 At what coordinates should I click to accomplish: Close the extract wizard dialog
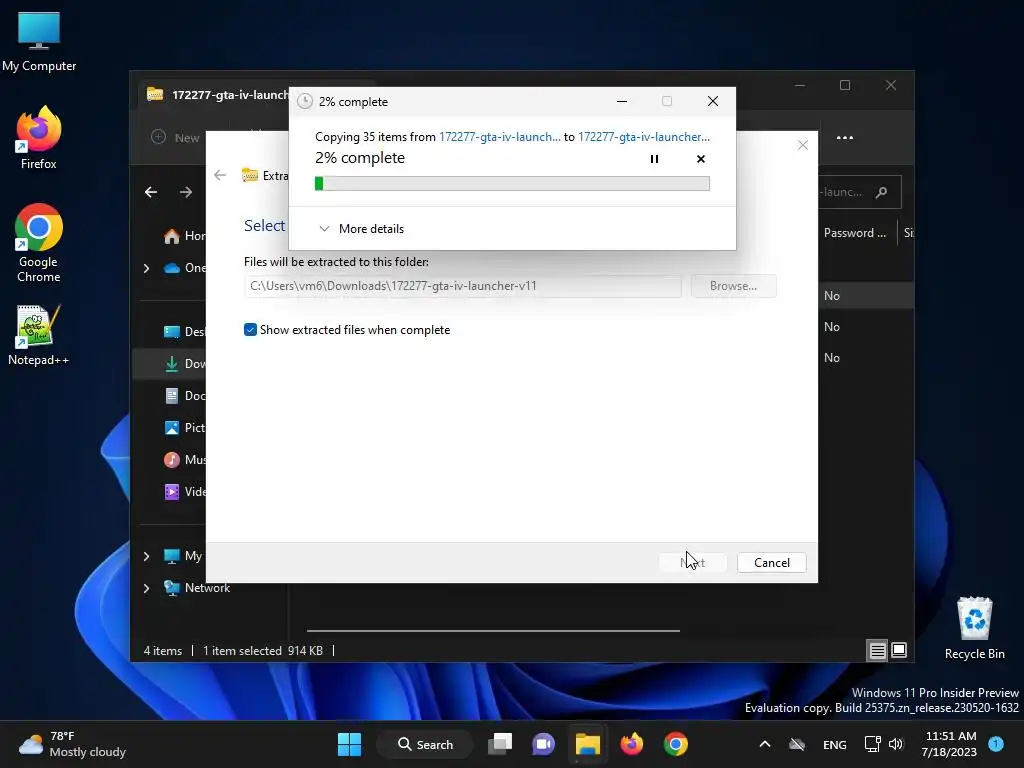pos(803,145)
